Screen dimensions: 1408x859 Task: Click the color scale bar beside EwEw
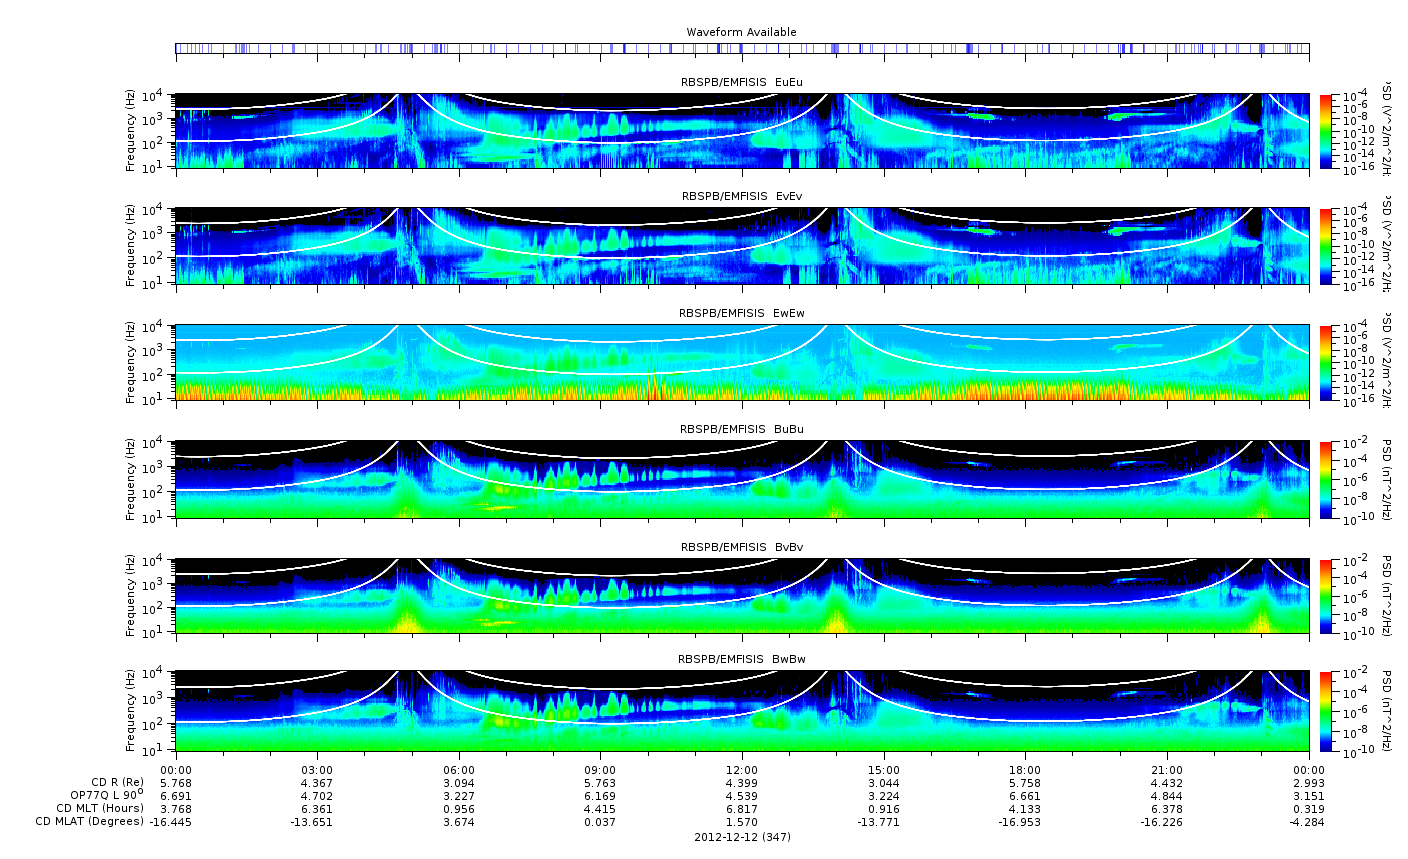(1326, 362)
